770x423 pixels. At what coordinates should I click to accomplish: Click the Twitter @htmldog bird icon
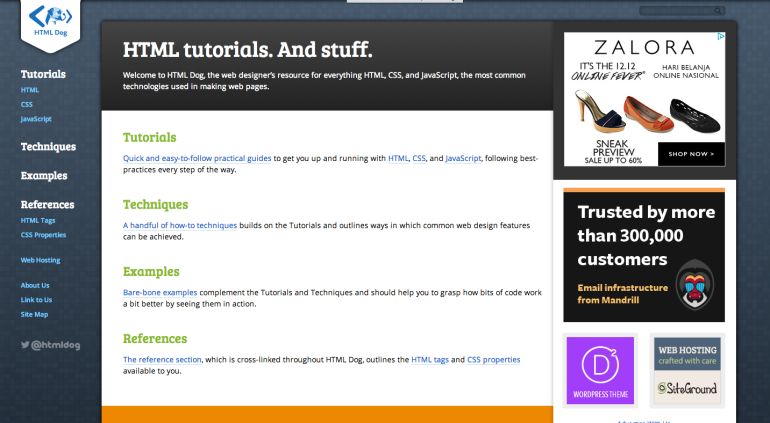pyautogui.click(x=25, y=345)
